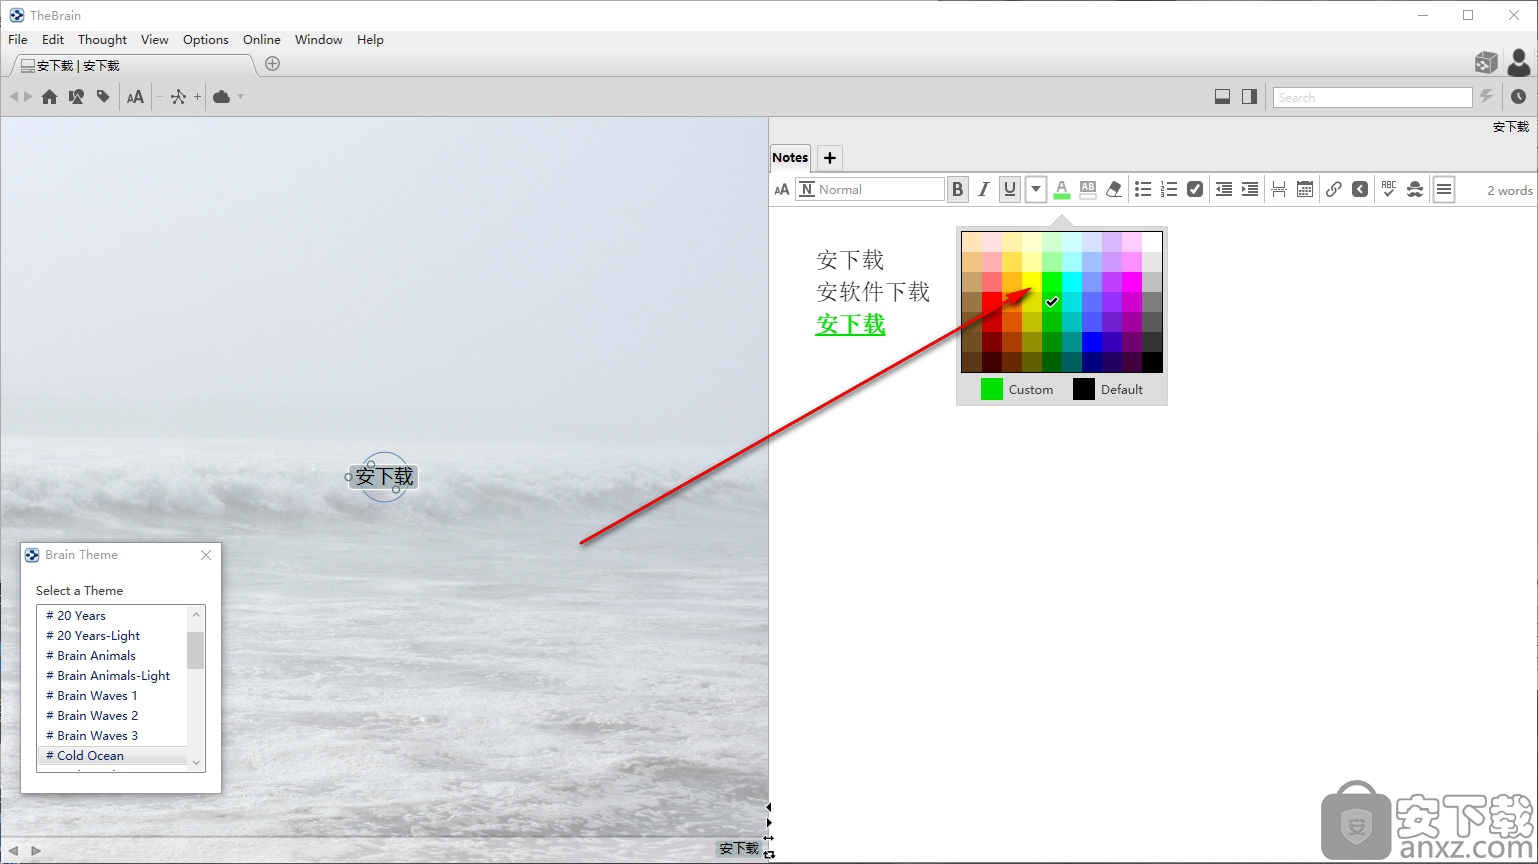1538x864 pixels.
Task: Open the Help menu
Action: click(x=370, y=40)
